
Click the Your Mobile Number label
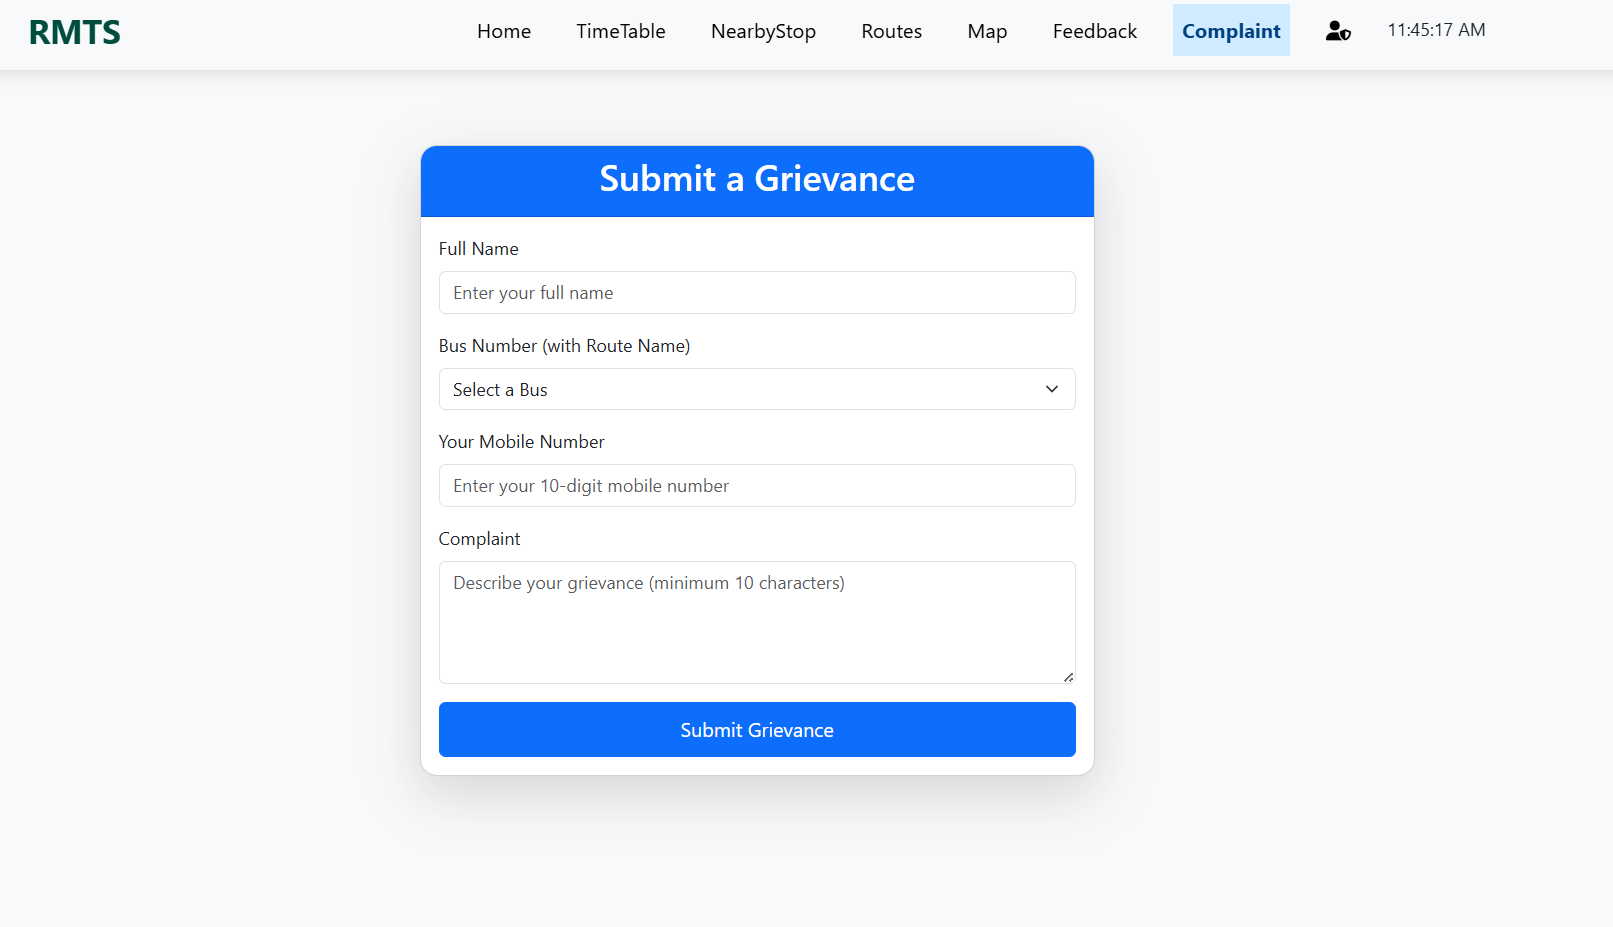pos(521,441)
